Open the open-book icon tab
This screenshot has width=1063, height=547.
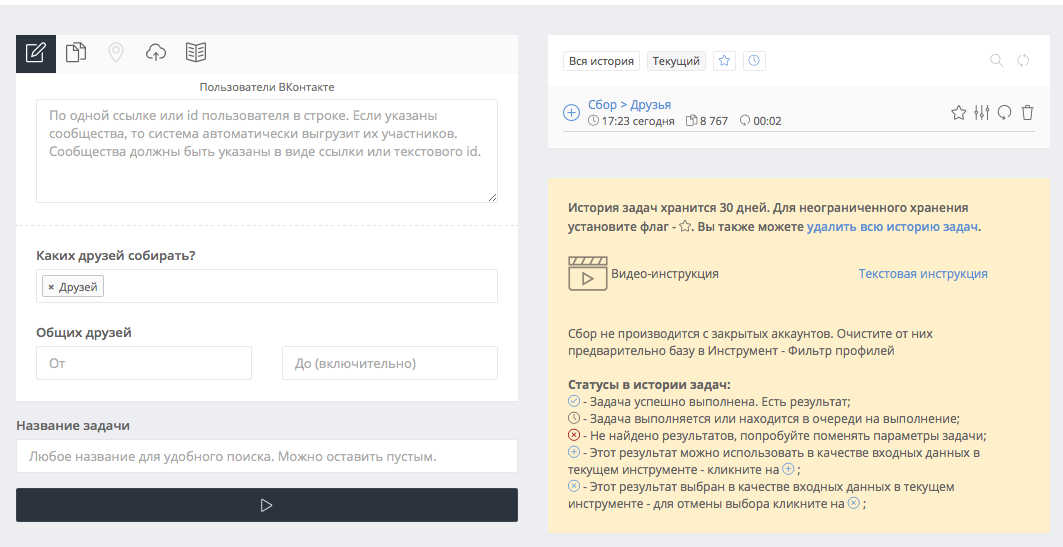(196, 54)
